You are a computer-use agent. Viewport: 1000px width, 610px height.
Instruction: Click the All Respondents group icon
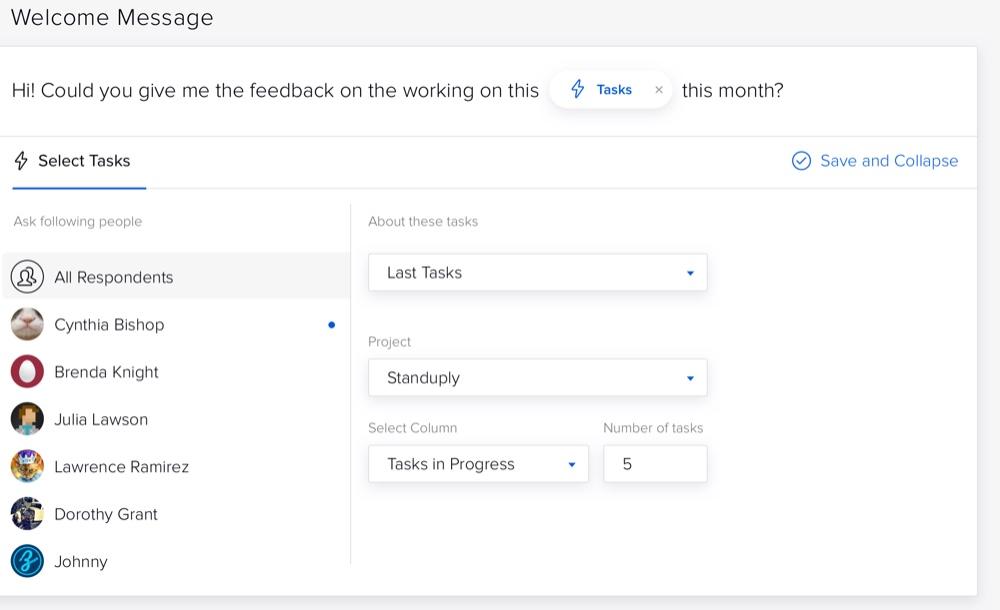click(x=27, y=277)
